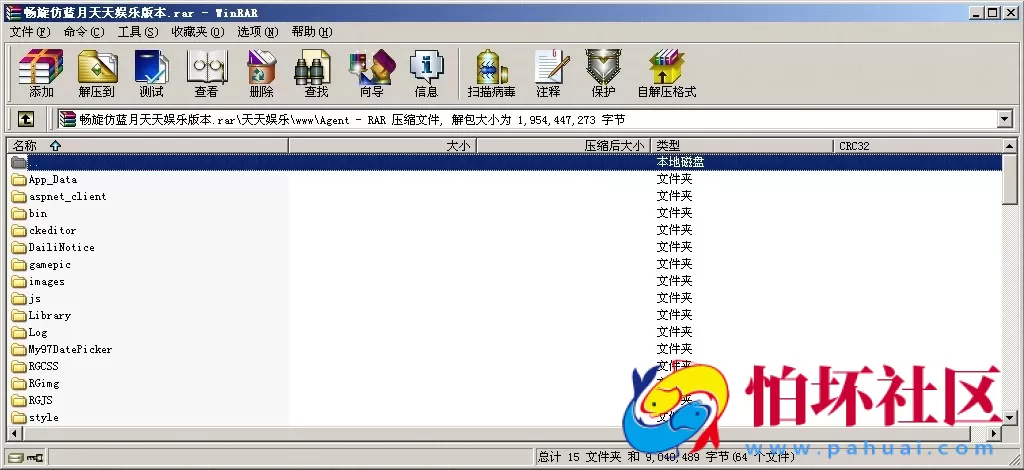Sort by CRC32 column header
1024x470 pixels.
[x=918, y=146]
